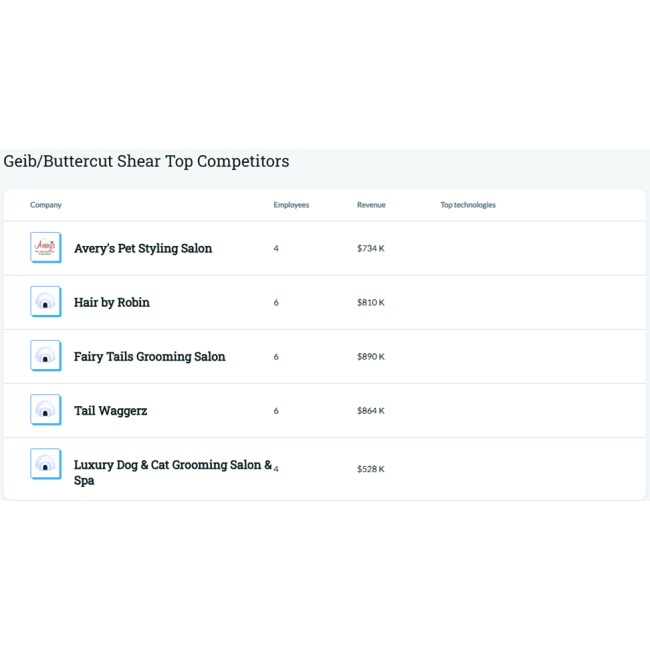Screen dimensions: 650x650
Task: Select the $734 K revenue value
Action: click(x=371, y=248)
